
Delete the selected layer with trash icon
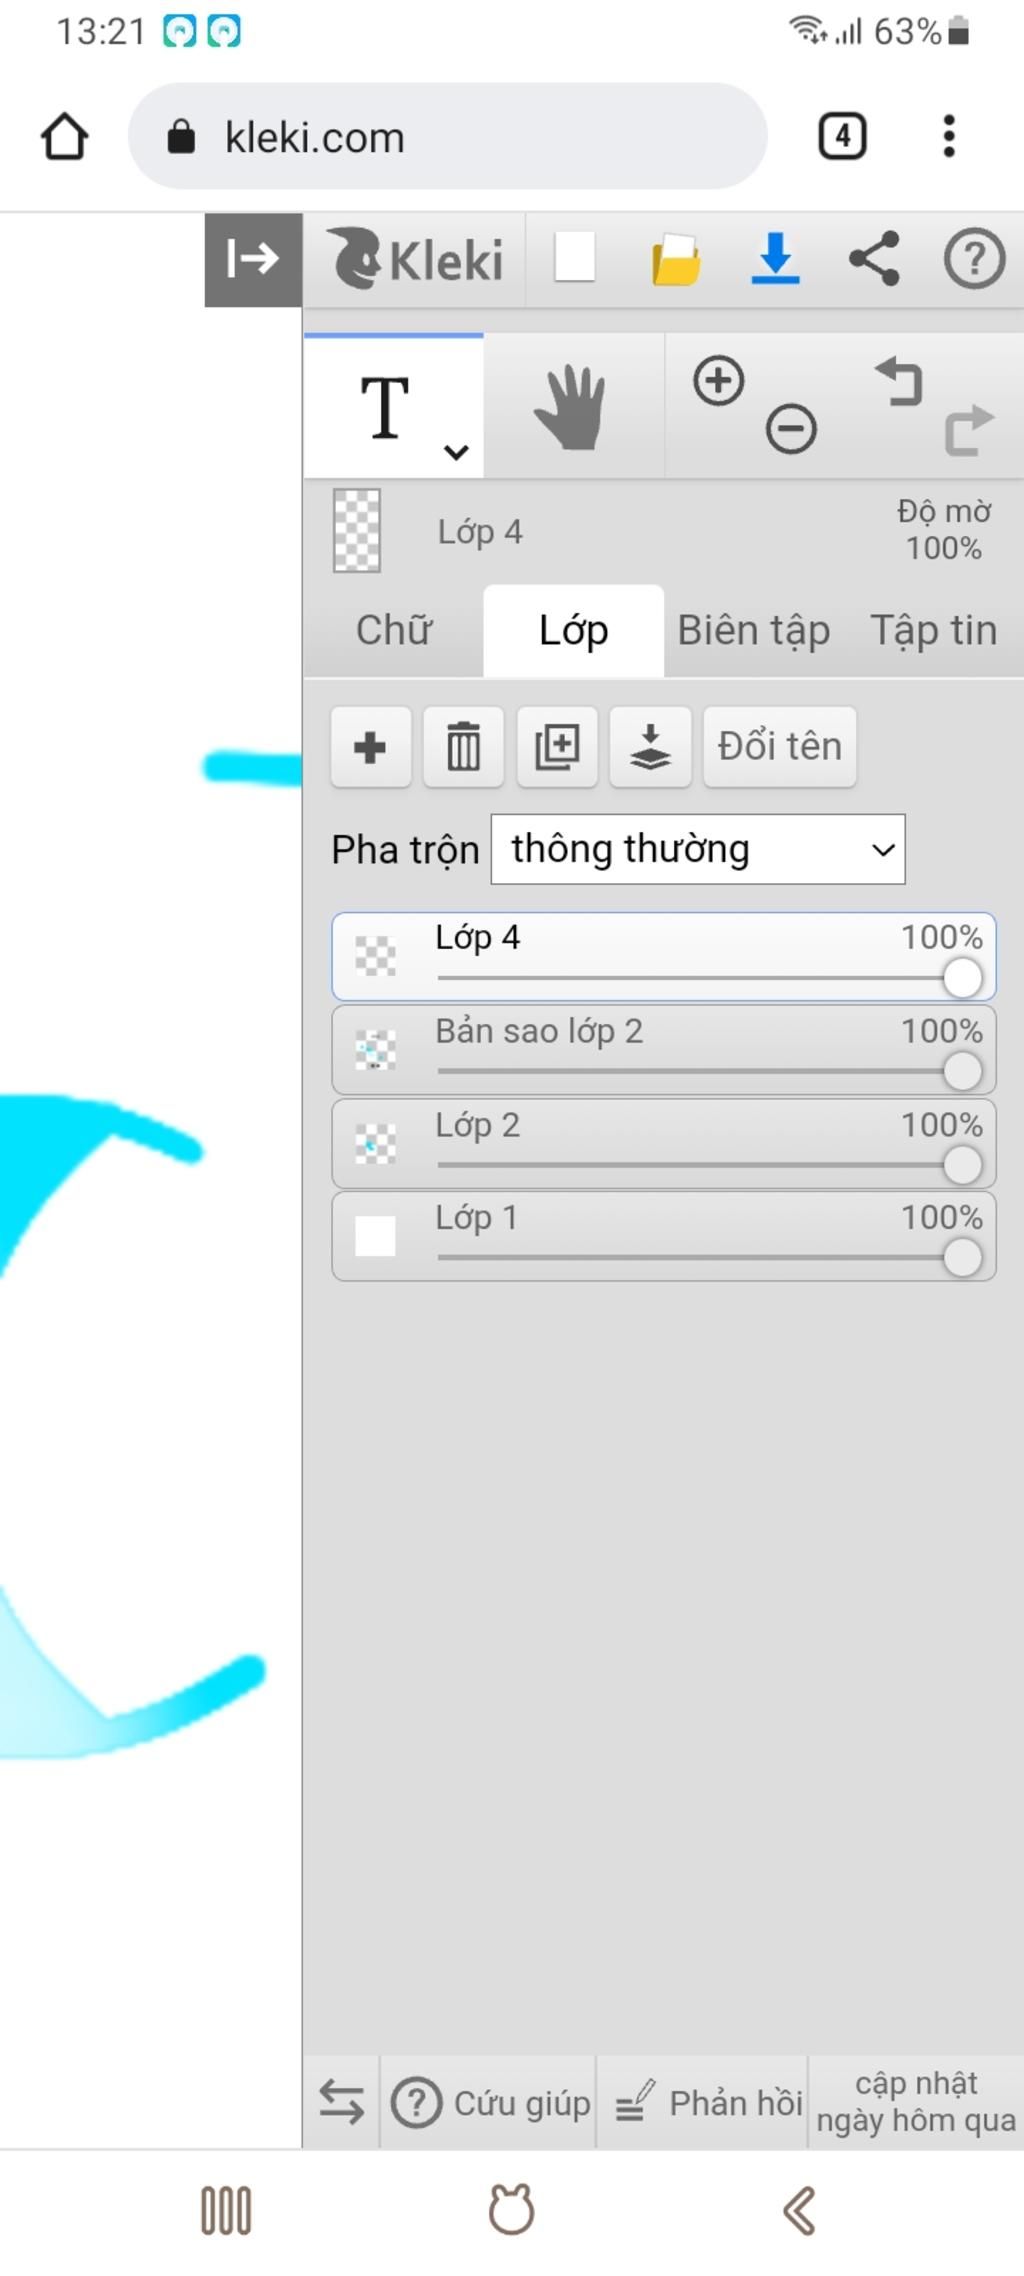(x=463, y=747)
